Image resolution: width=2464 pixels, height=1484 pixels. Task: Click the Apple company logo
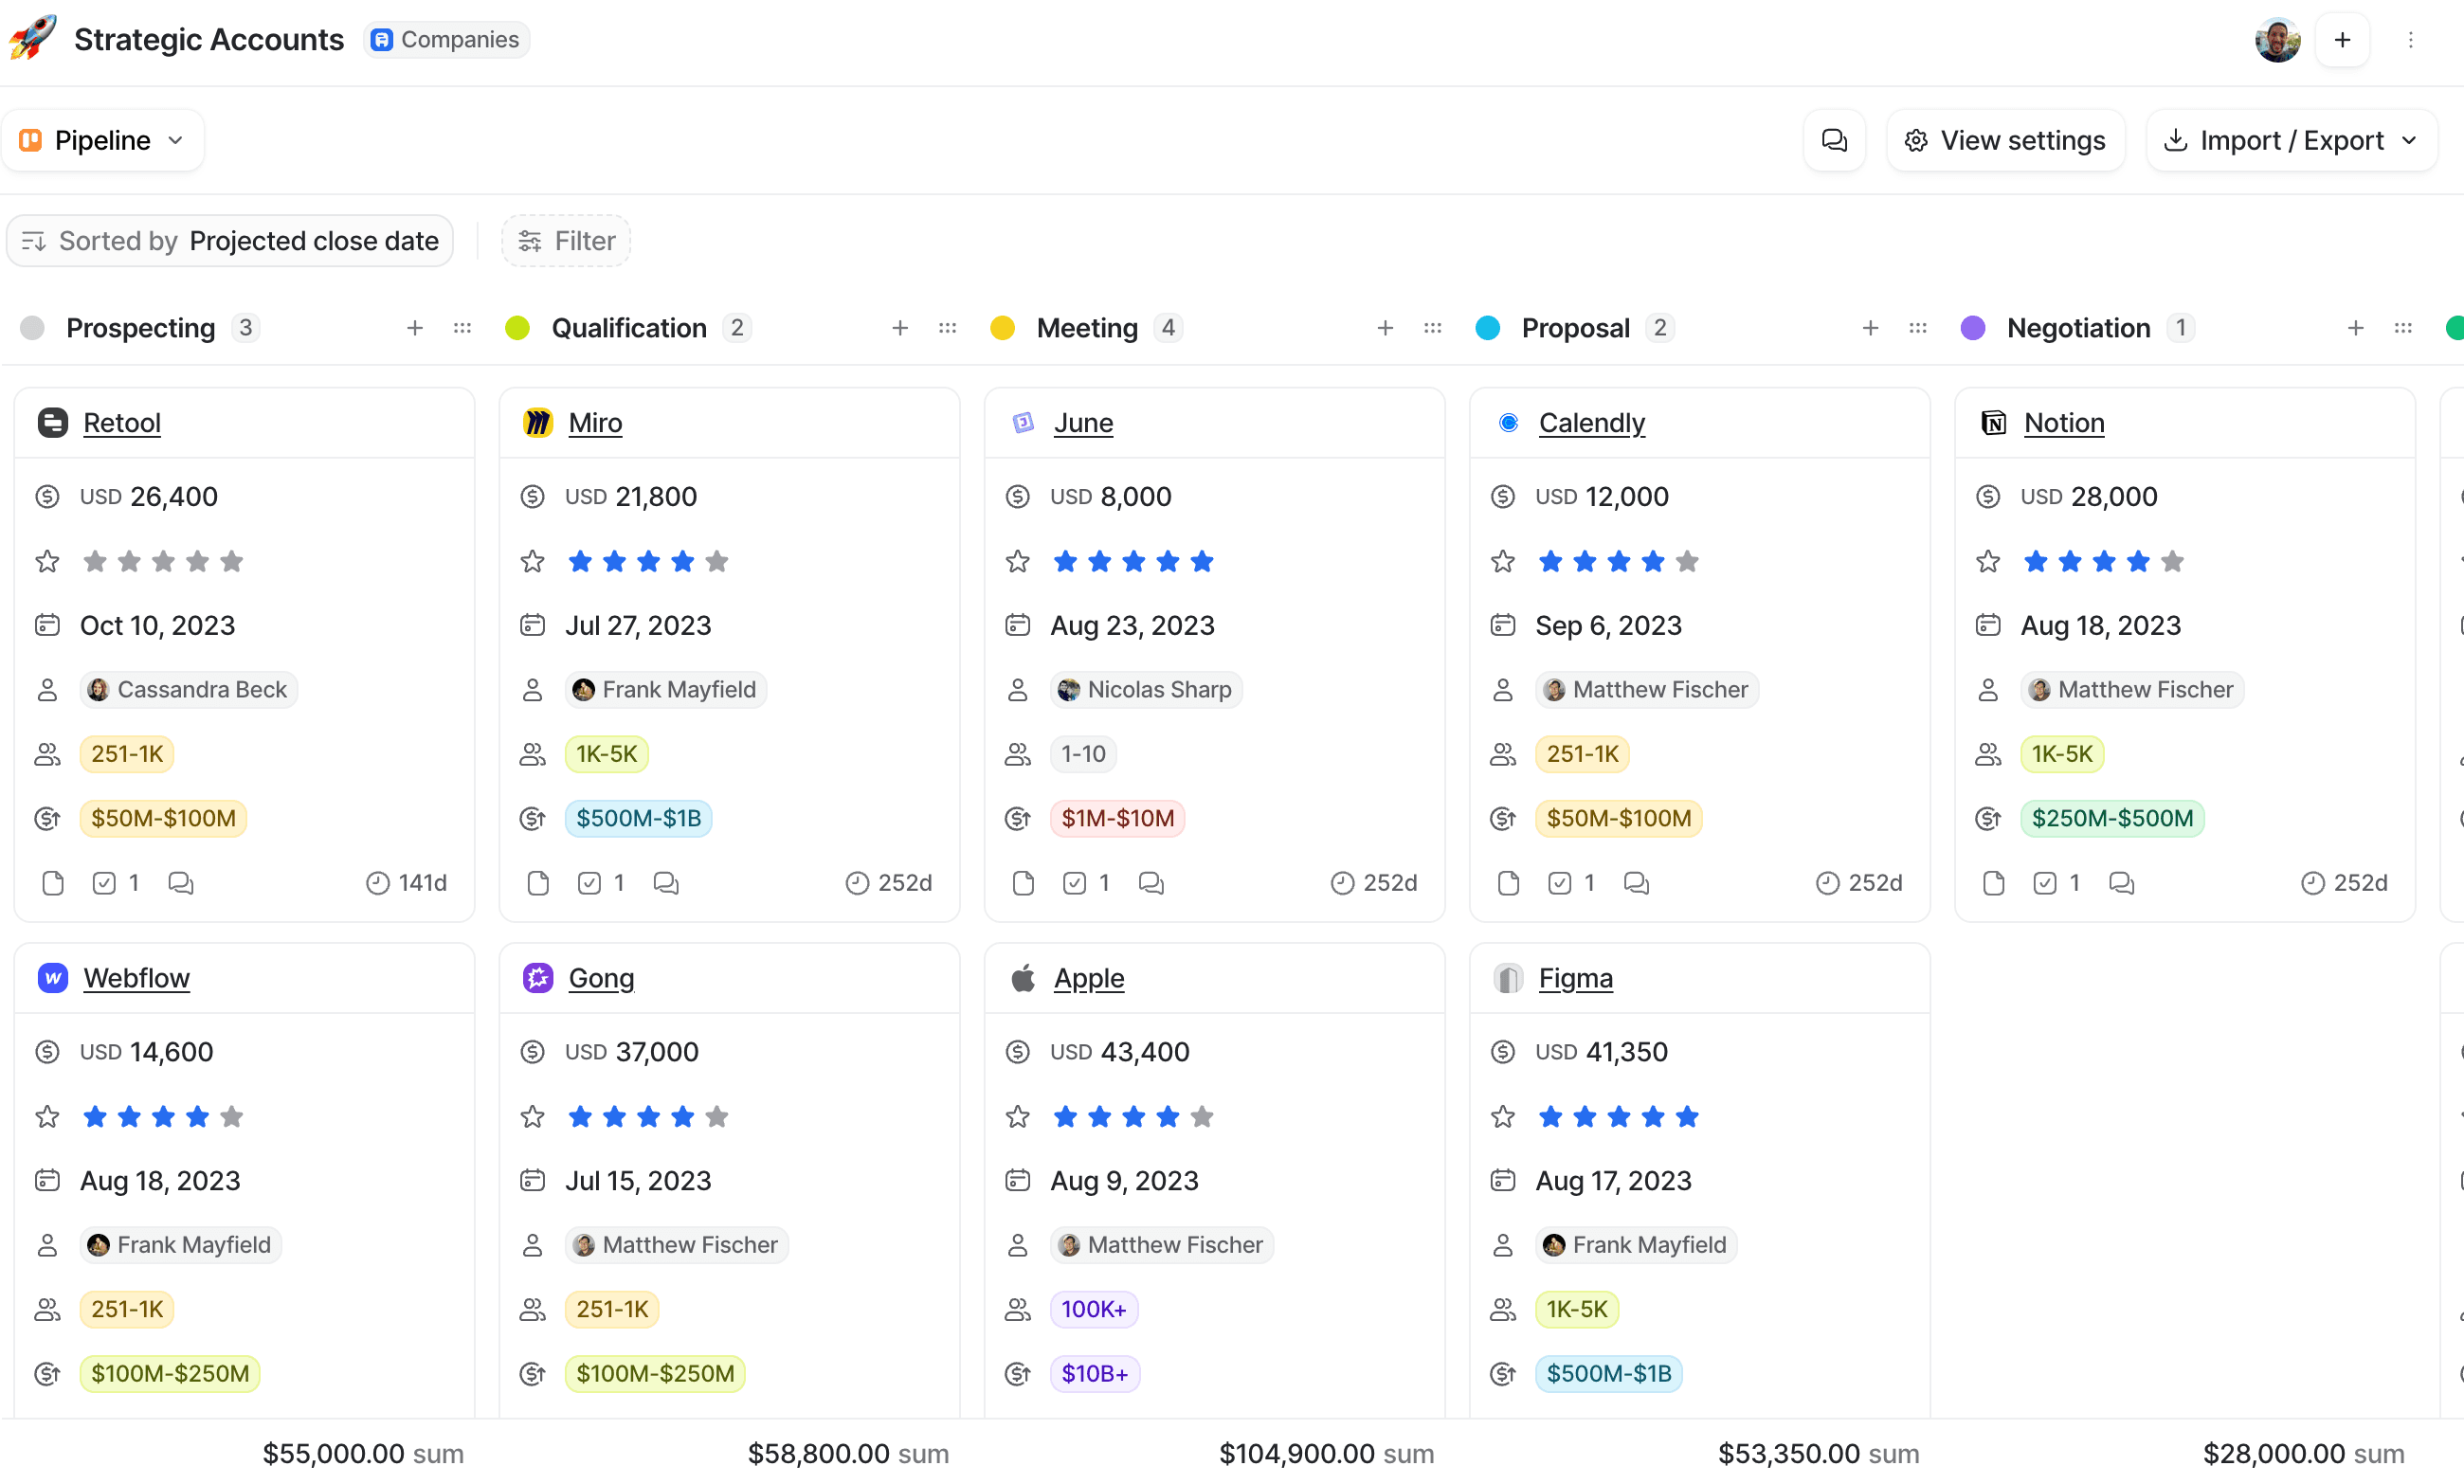[1023, 978]
